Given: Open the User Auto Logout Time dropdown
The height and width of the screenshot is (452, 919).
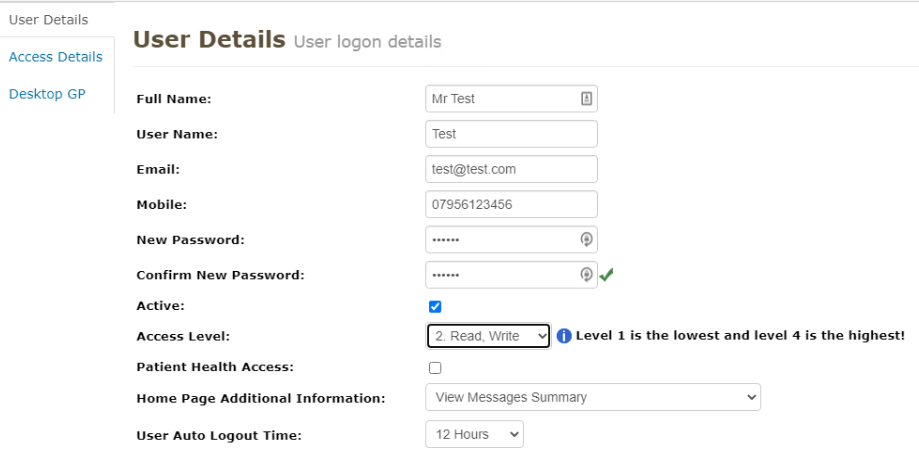Looking at the screenshot, I should [x=474, y=434].
